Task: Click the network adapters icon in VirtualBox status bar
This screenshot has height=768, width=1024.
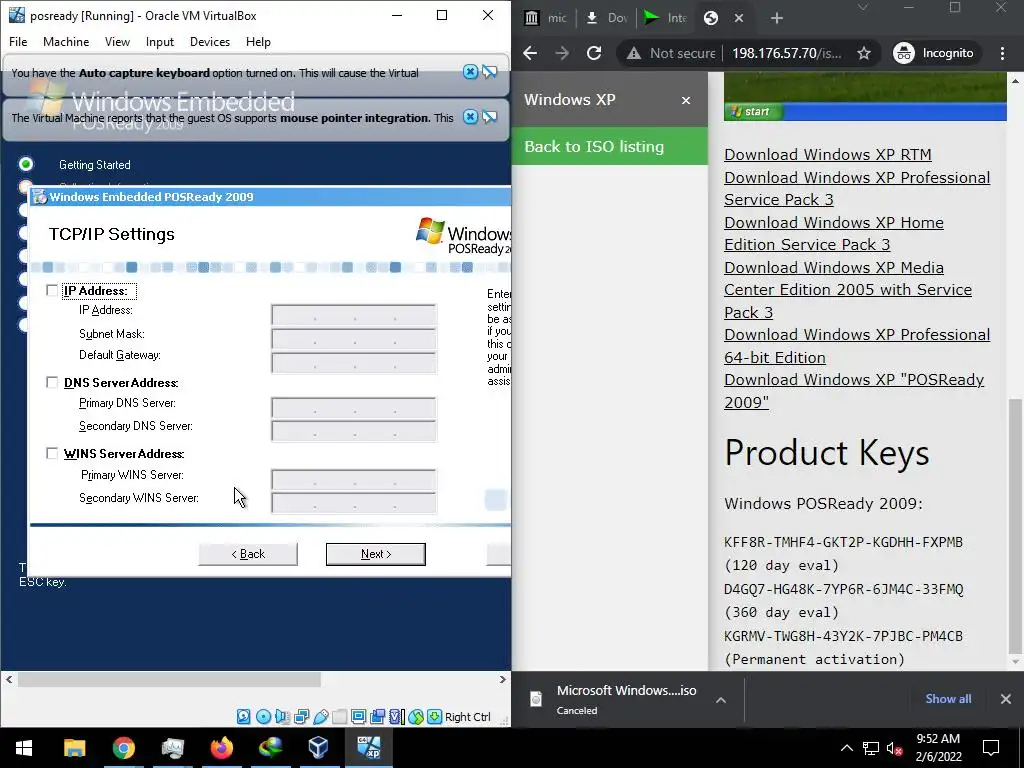Action: pos(301,716)
